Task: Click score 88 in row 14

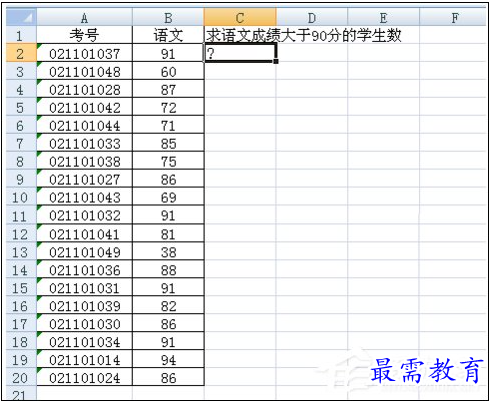Action: tap(168, 269)
